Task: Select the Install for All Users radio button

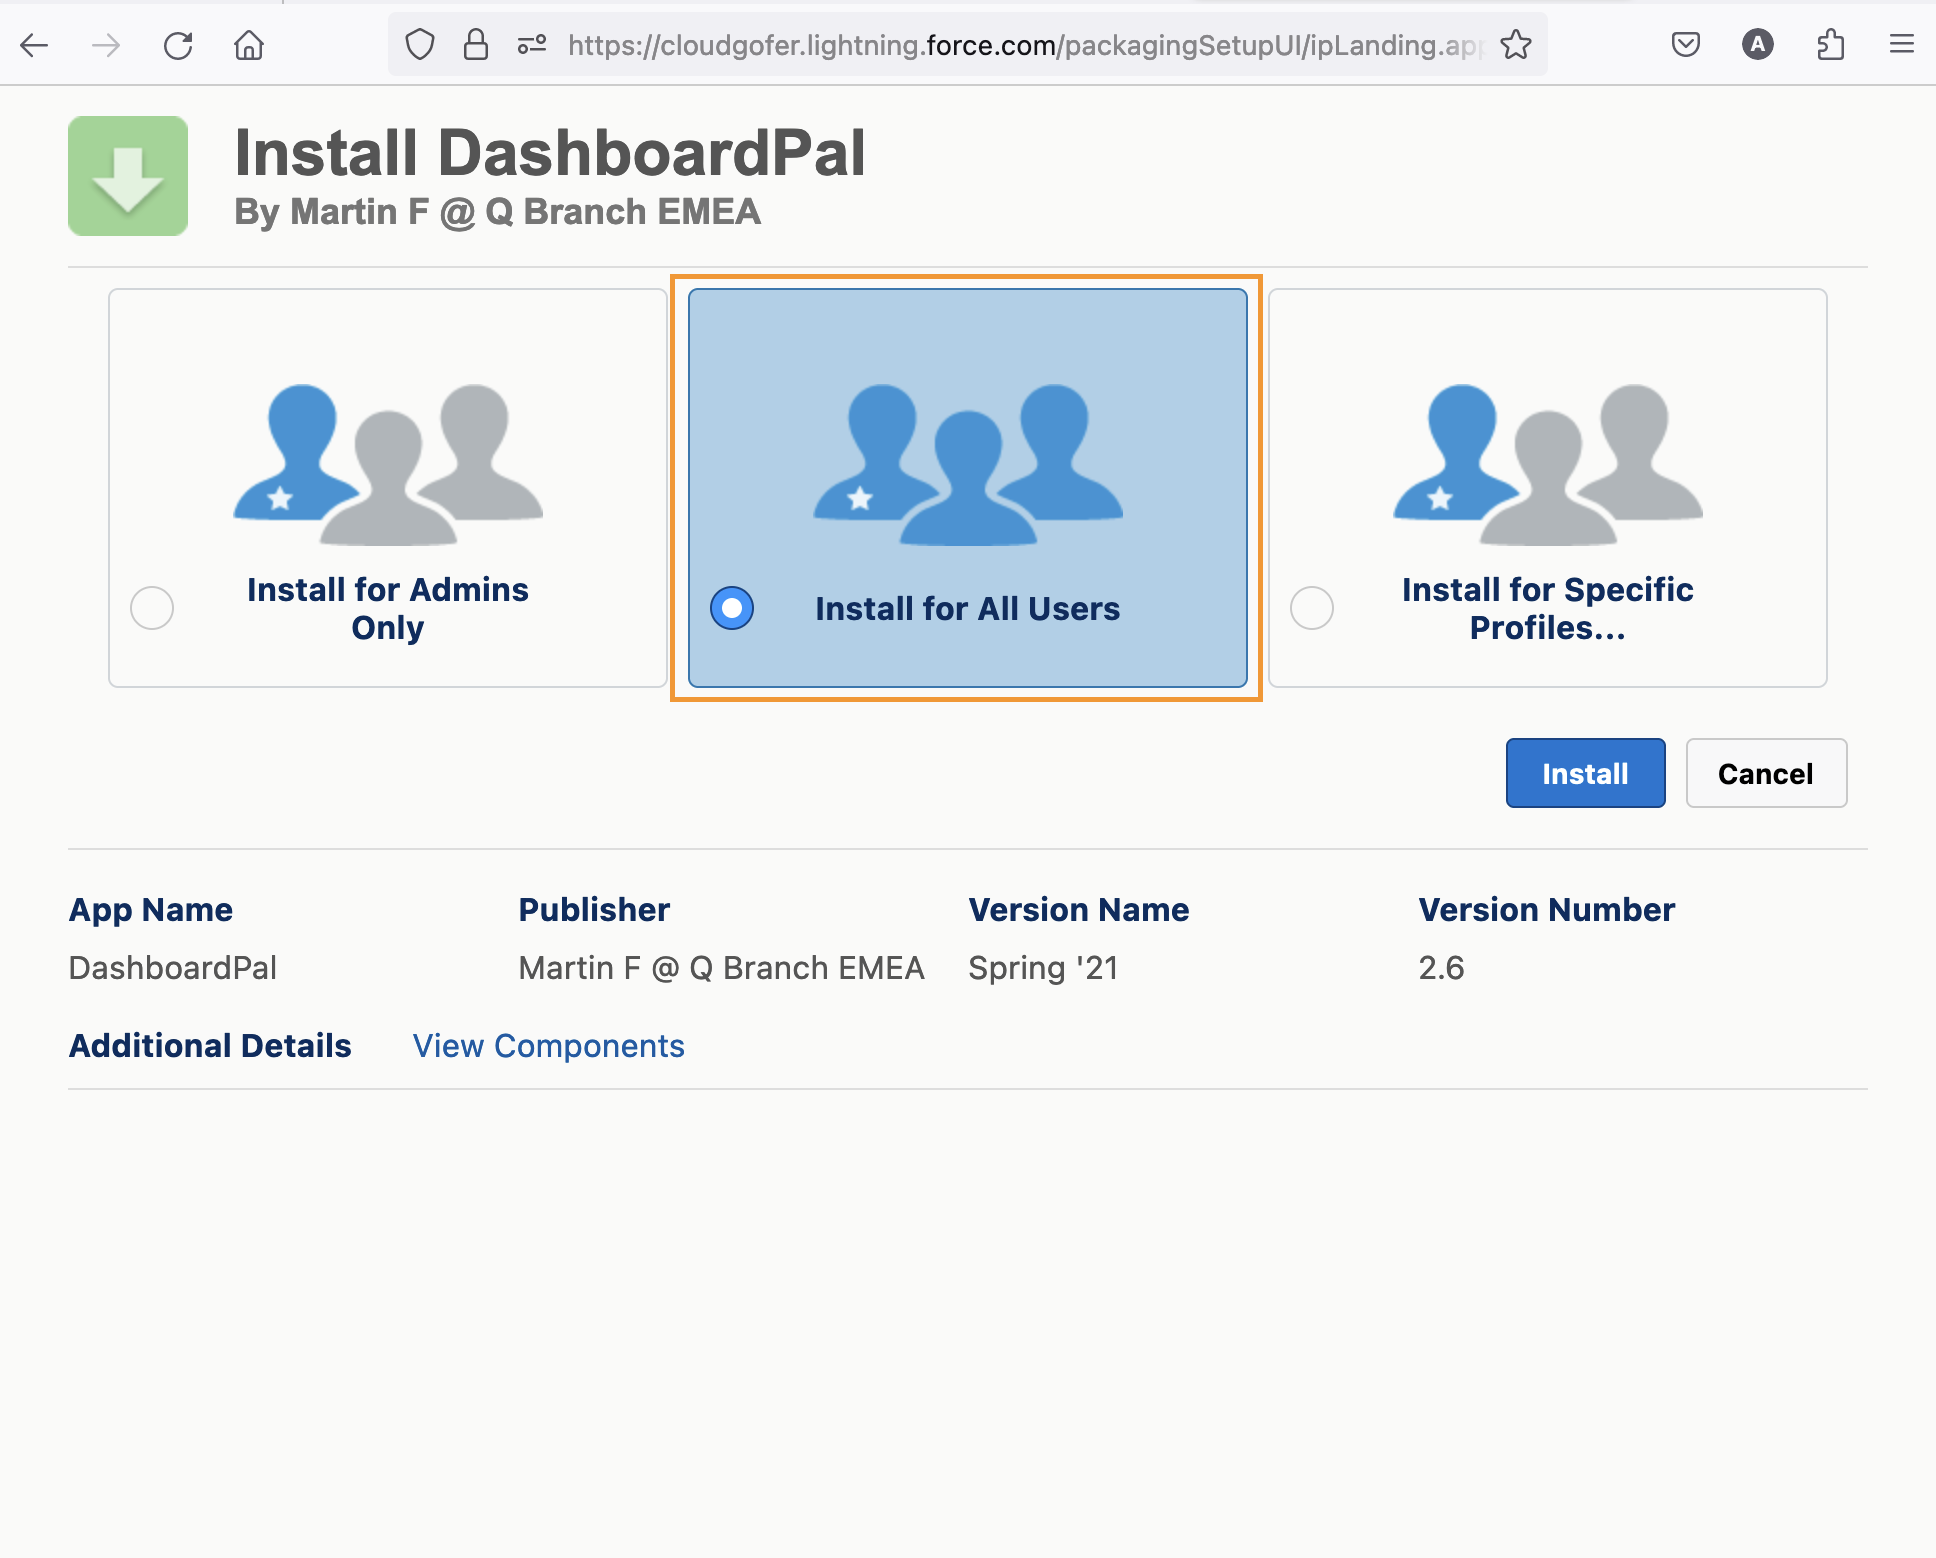Action: coord(731,607)
